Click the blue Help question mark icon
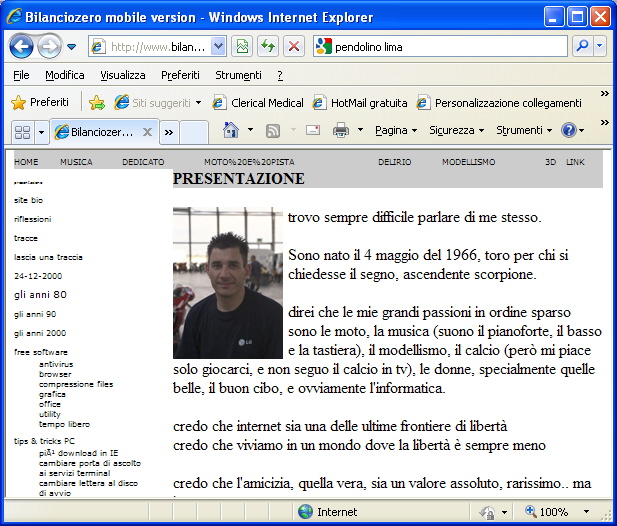Screen dimensions: 617x526 click(569, 130)
